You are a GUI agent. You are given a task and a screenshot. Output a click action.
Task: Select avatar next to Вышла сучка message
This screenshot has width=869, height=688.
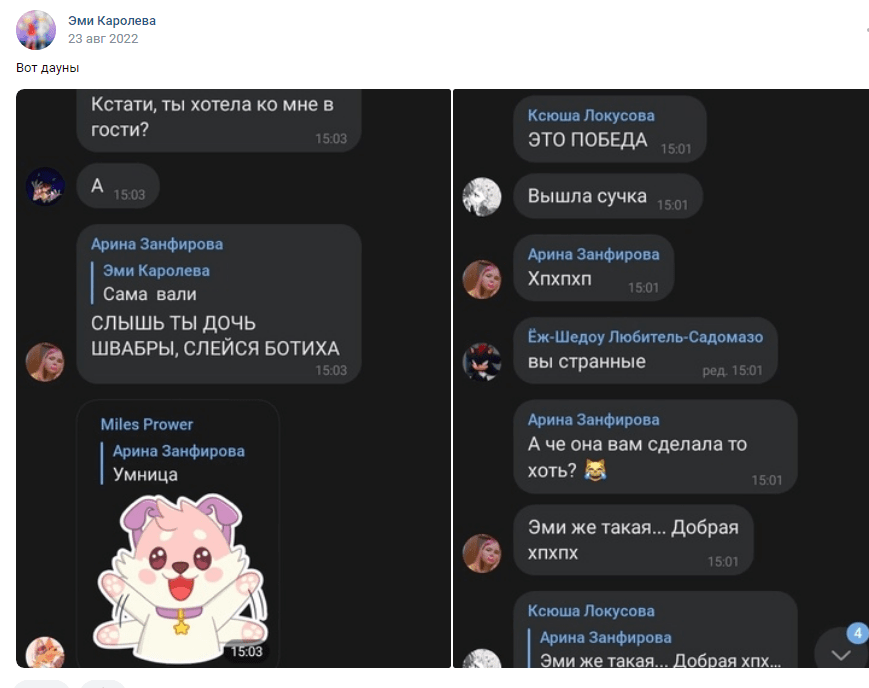pyautogui.click(x=482, y=197)
